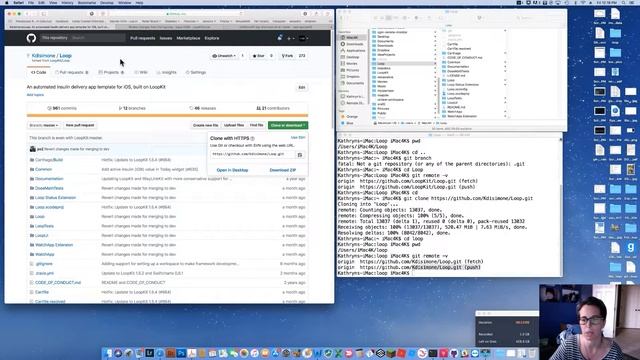Open the Carthage/Build folder in repository
The image size is (640, 360).
49,160
